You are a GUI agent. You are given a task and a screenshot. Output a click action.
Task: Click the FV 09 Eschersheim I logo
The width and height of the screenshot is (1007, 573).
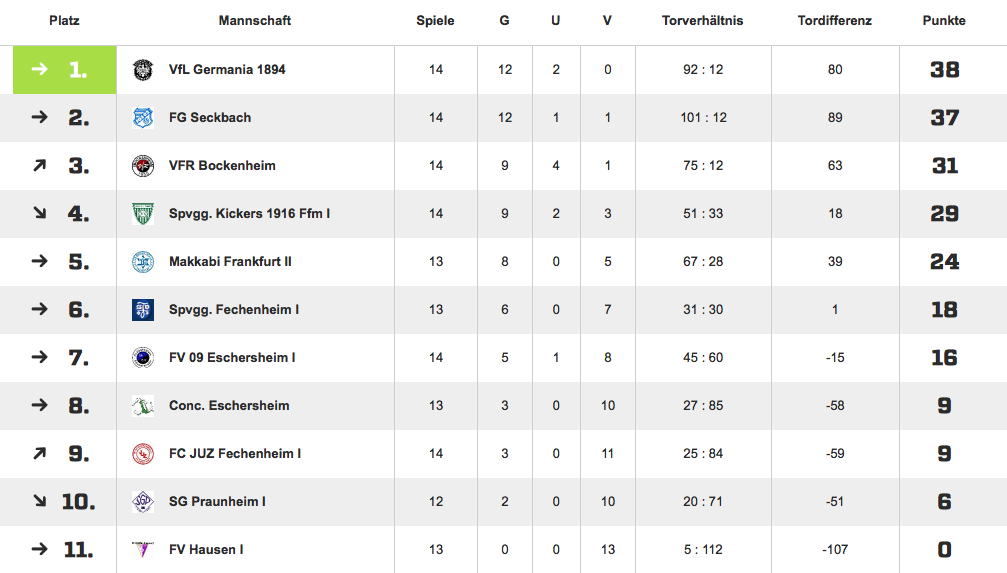[x=143, y=357]
